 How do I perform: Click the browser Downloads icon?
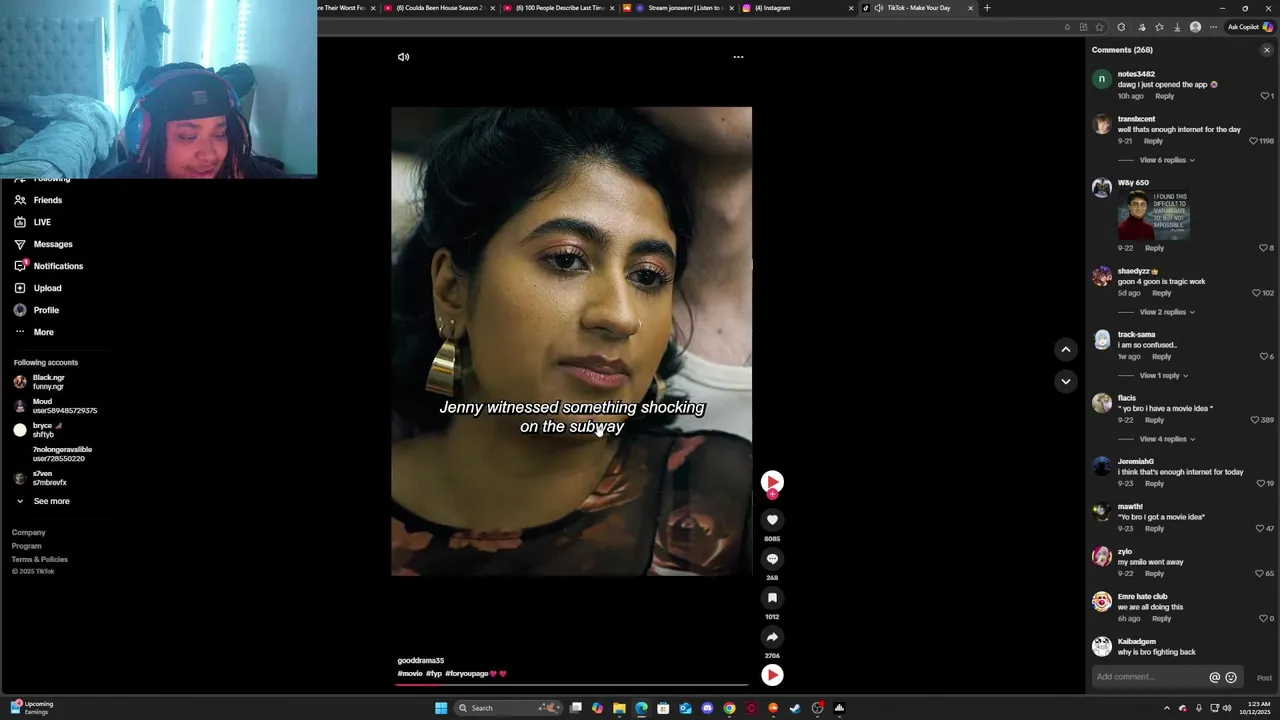coord(1177,27)
